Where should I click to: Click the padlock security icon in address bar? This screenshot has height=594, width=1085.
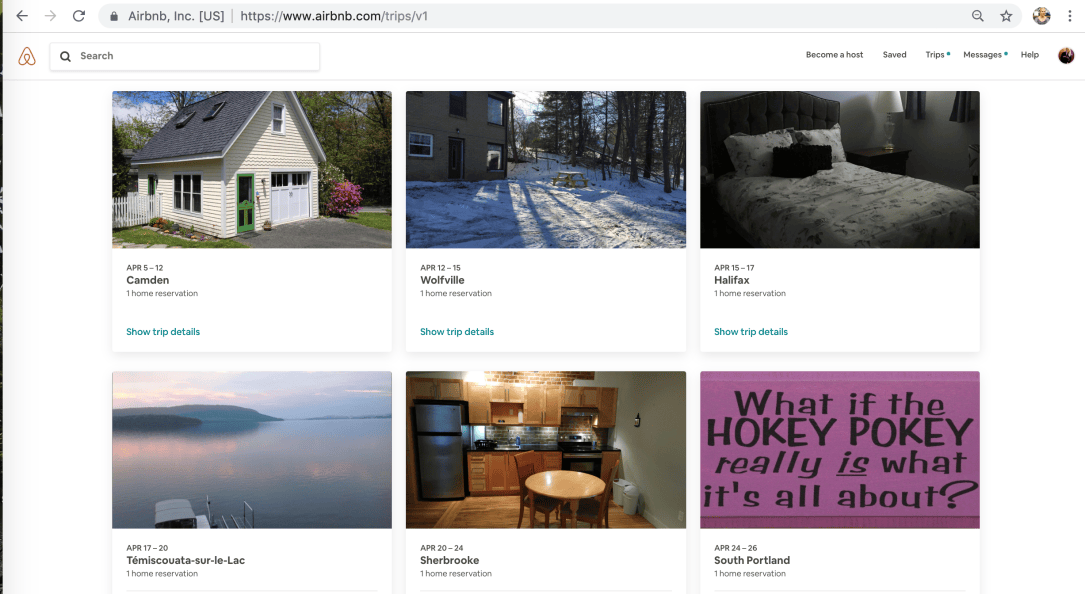113,16
